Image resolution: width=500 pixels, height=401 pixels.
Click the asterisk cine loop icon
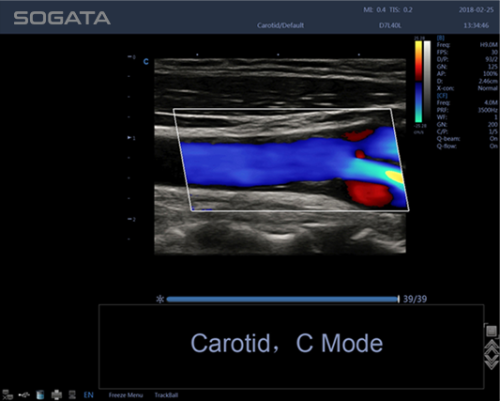[160, 299]
